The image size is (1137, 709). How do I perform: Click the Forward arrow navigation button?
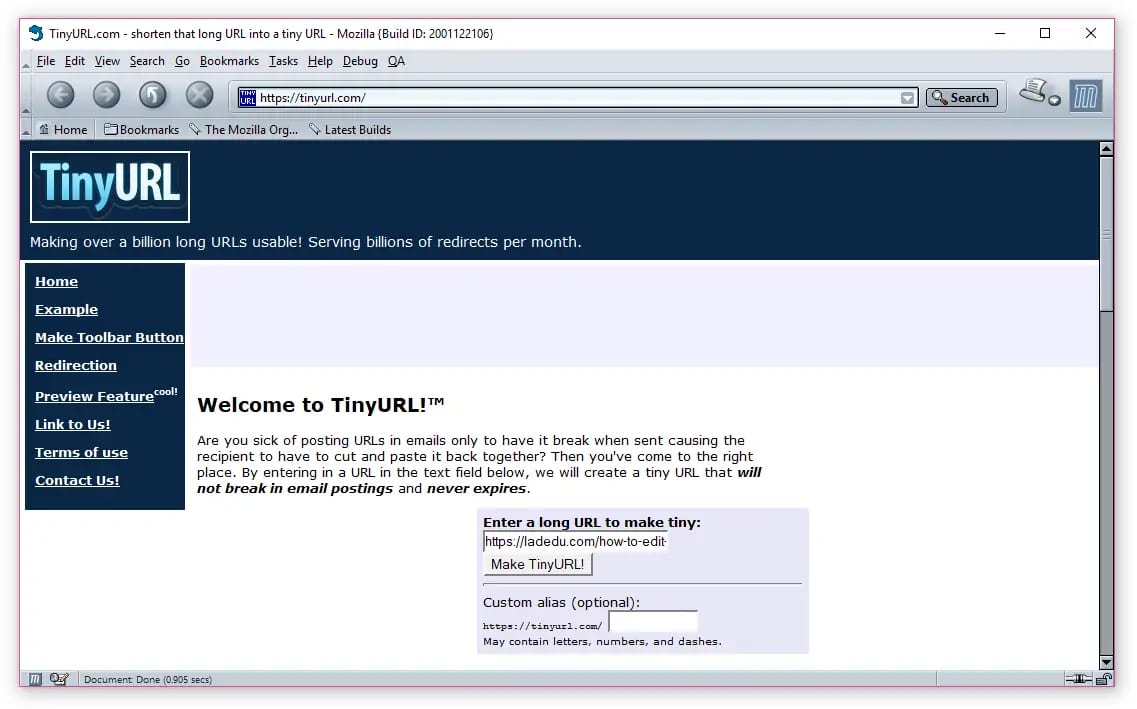pos(107,95)
